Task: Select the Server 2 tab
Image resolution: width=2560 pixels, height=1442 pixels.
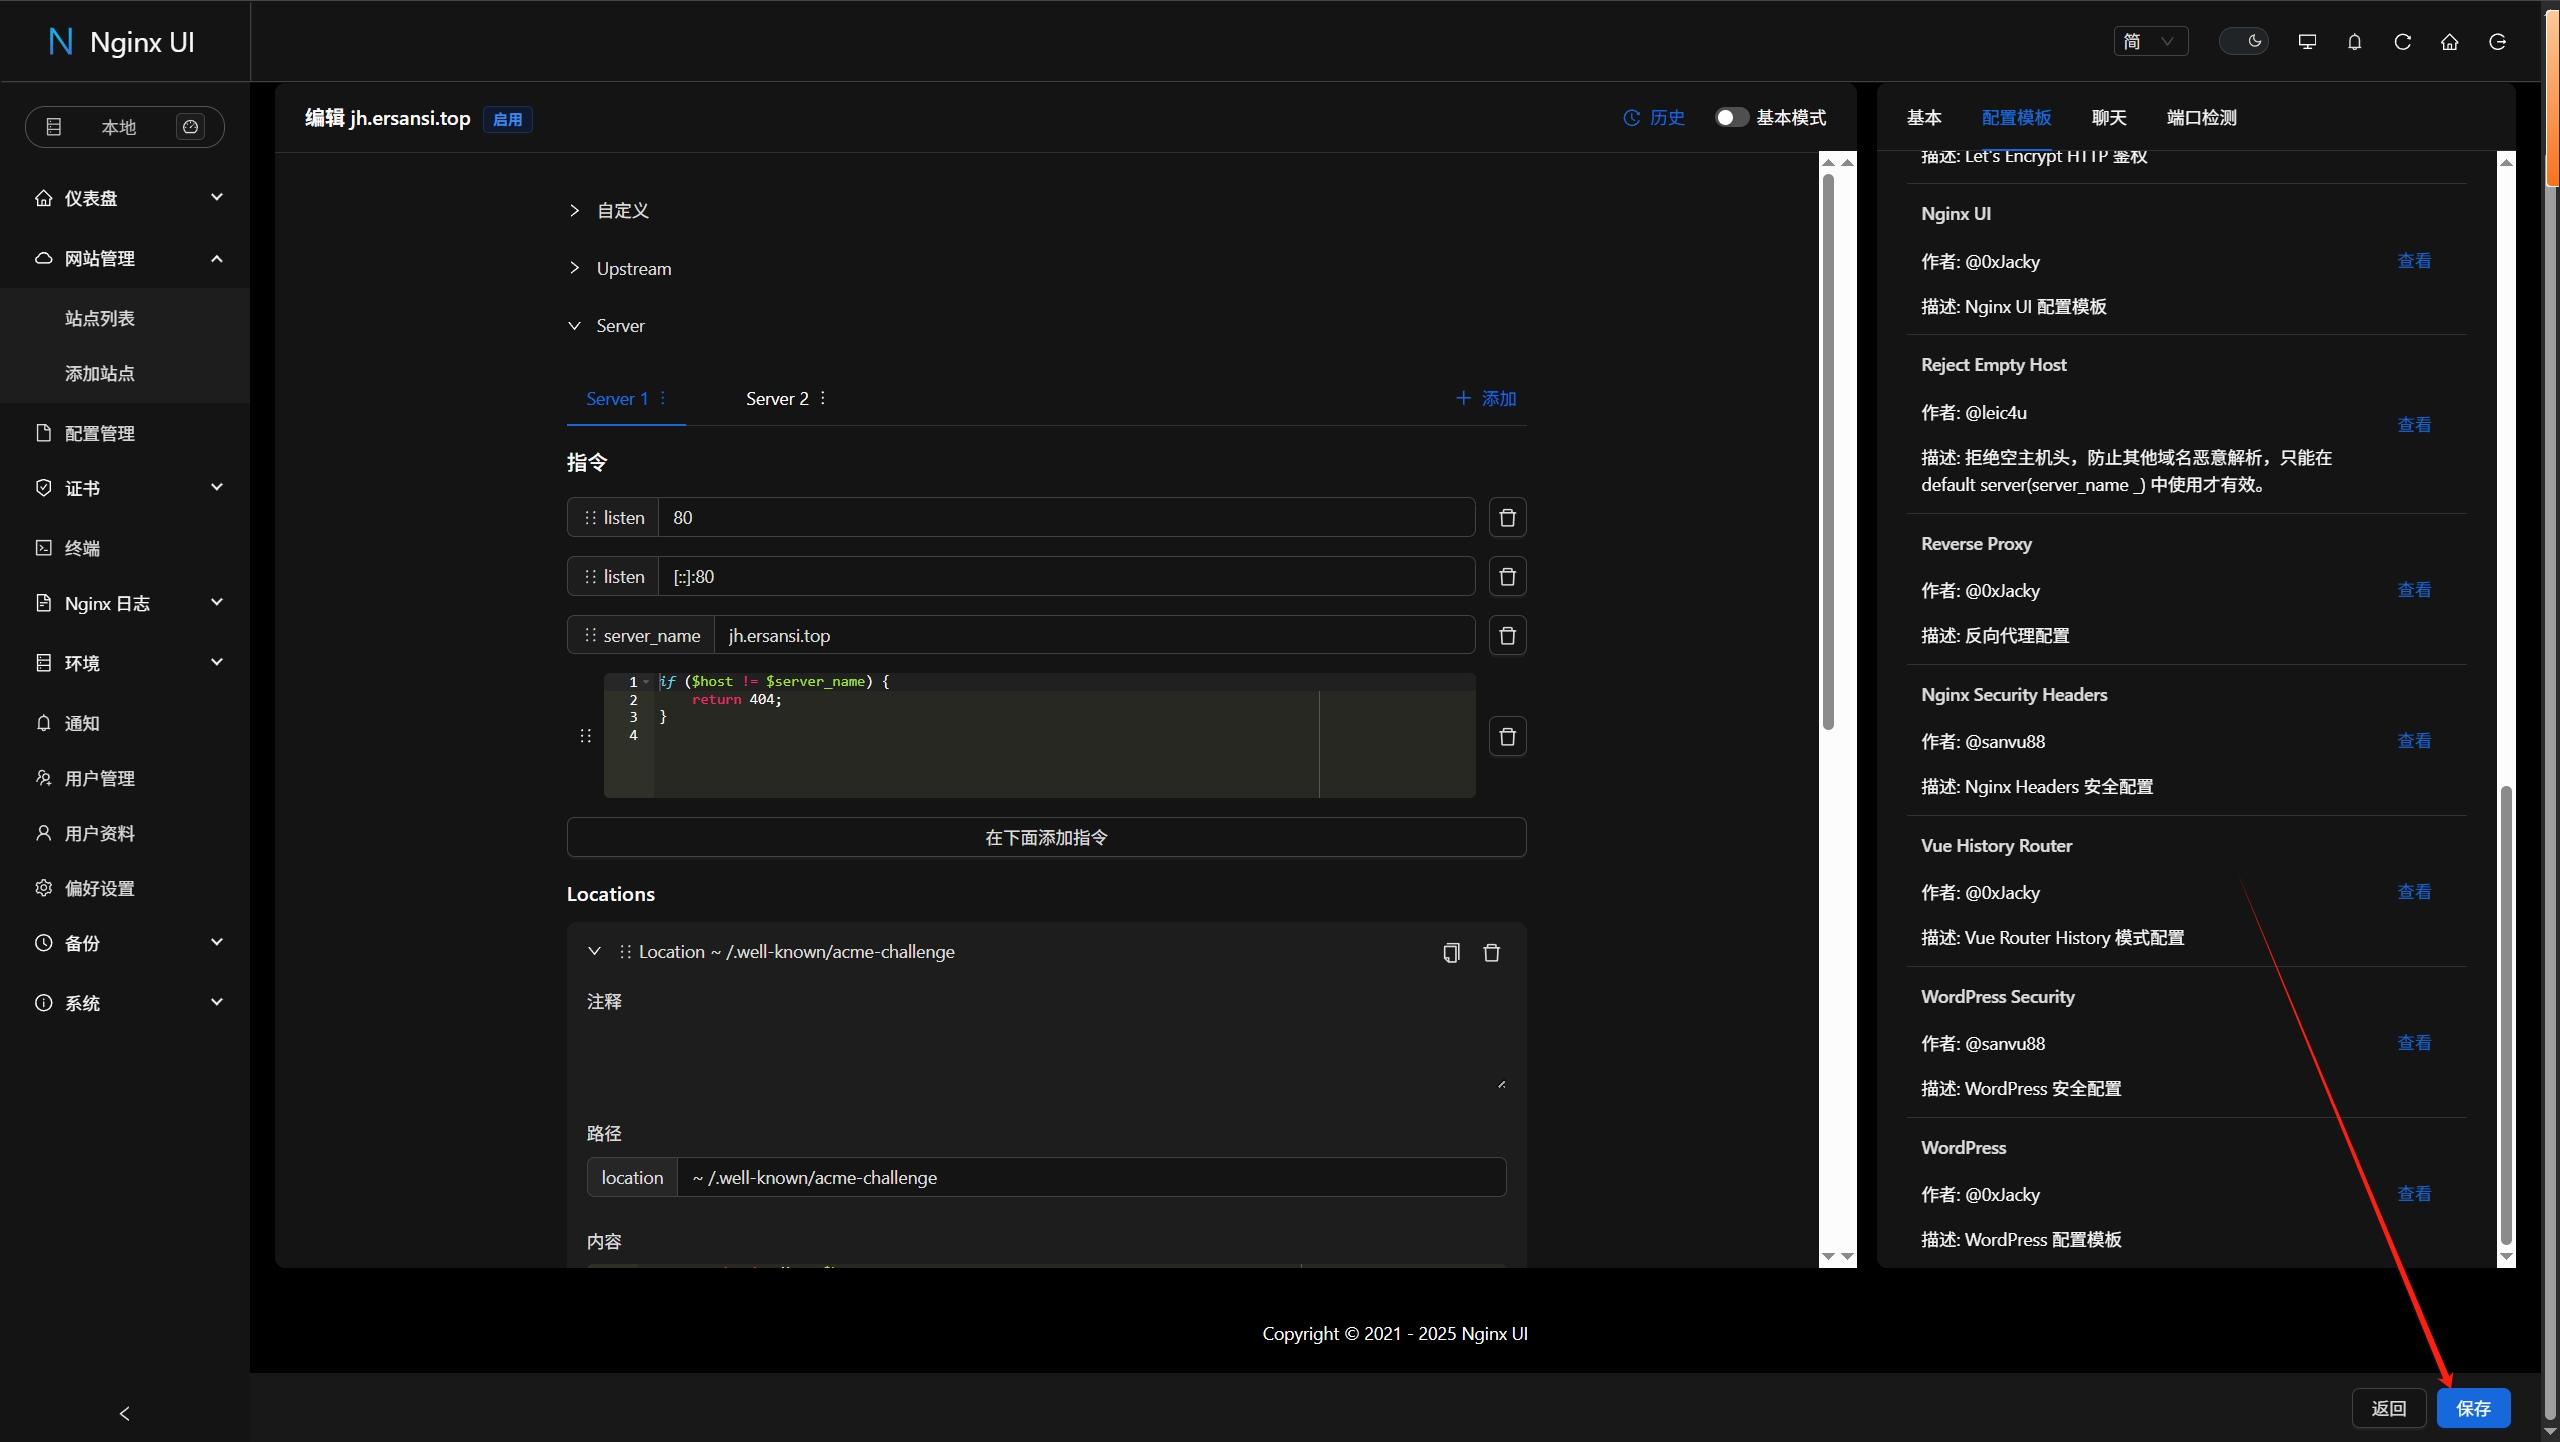Action: pyautogui.click(x=777, y=398)
